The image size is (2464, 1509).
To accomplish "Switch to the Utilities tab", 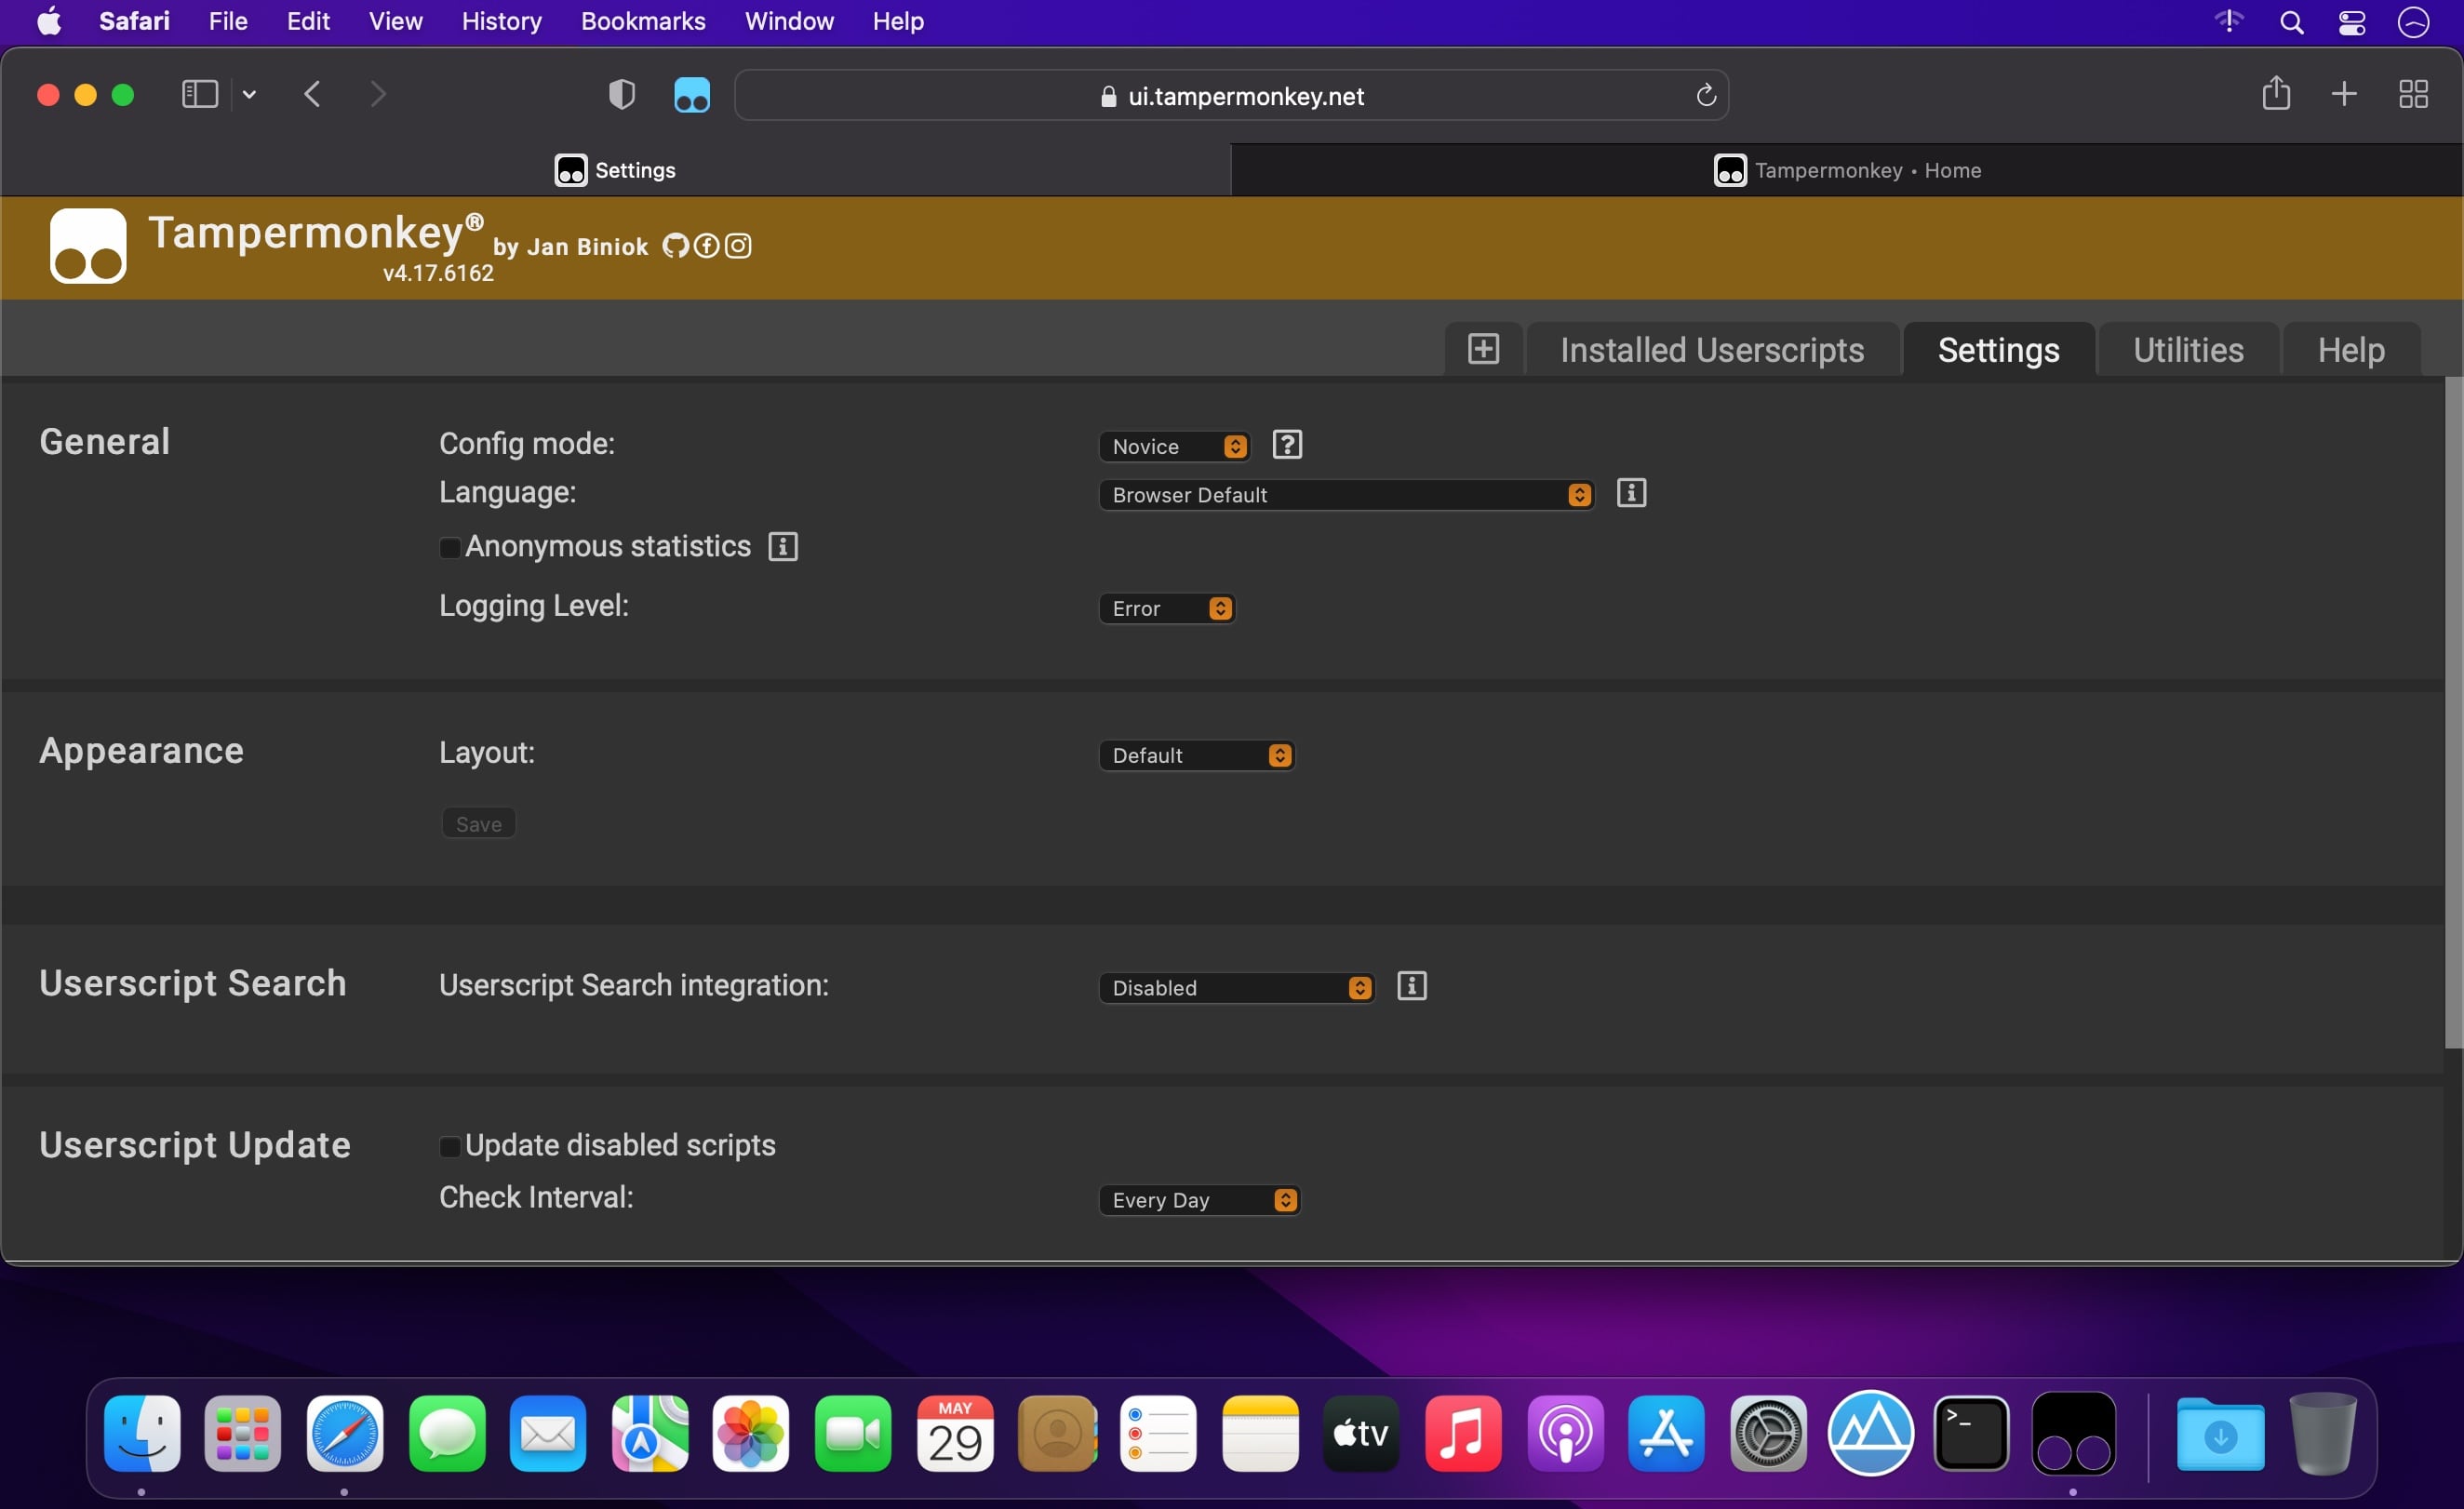I will [2188, 349].
